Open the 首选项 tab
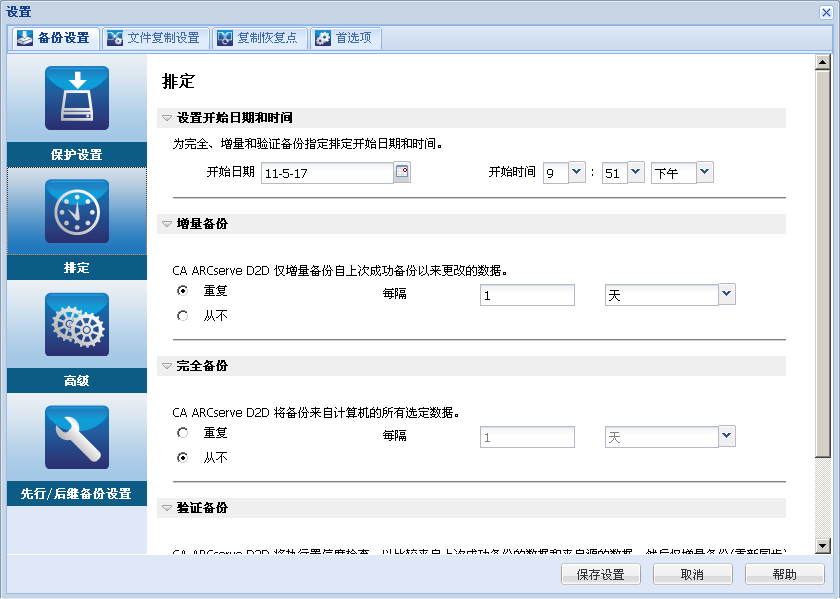 (345, 38)
